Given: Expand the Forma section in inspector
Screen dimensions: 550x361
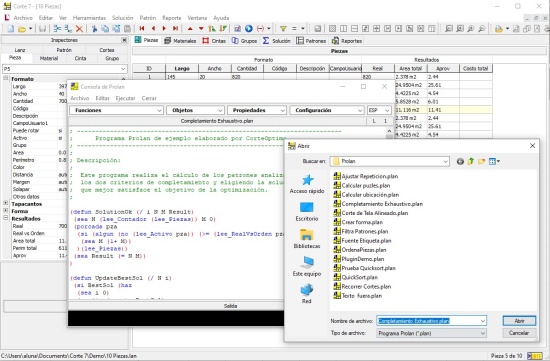Looking at the screenshot, I should 6,211.
